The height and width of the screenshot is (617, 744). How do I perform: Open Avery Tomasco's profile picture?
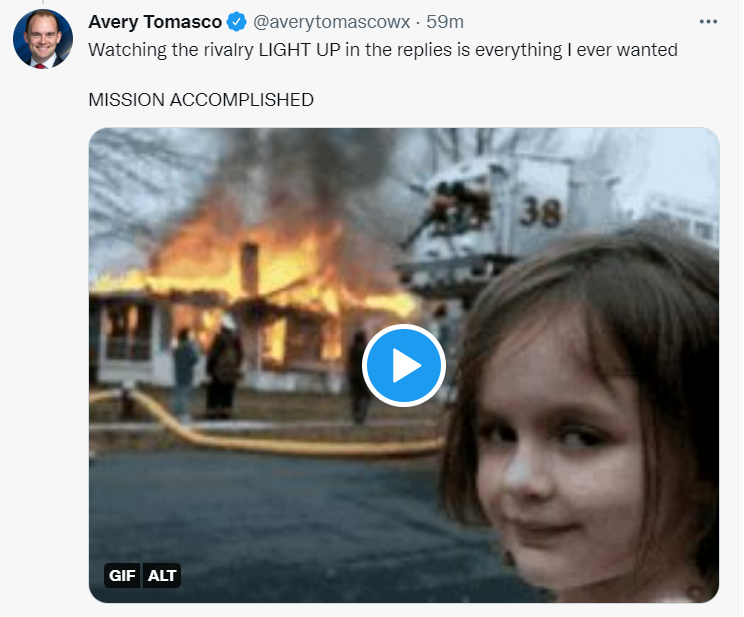point(43,39)
